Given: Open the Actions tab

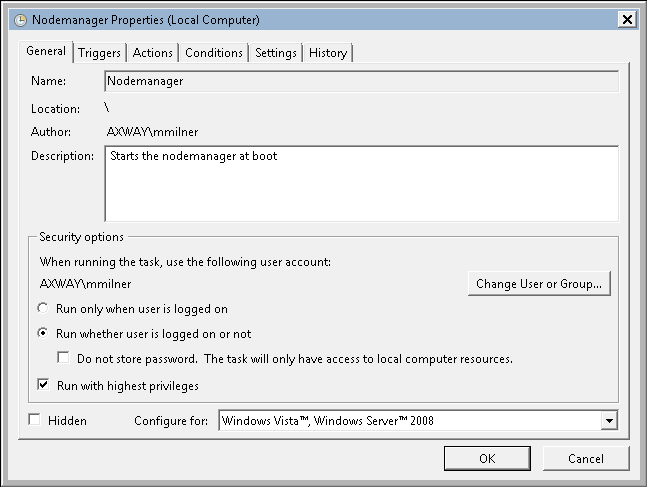Looking at the screenshot, I should pyautogui.click(x=153, y=53).
